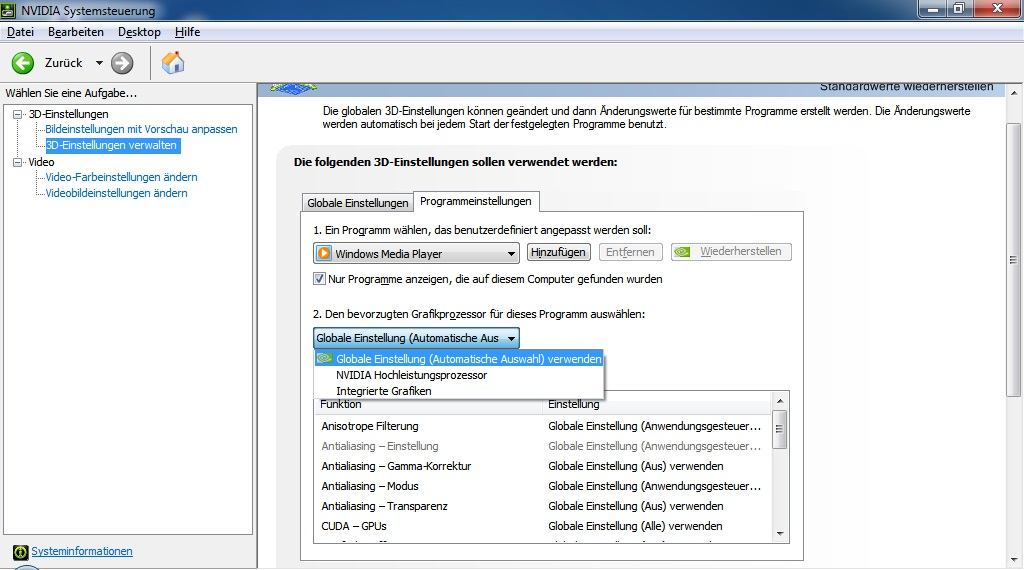Screen dimensions: 1024x570
Task: Select the Video category label
Action: 41,162
